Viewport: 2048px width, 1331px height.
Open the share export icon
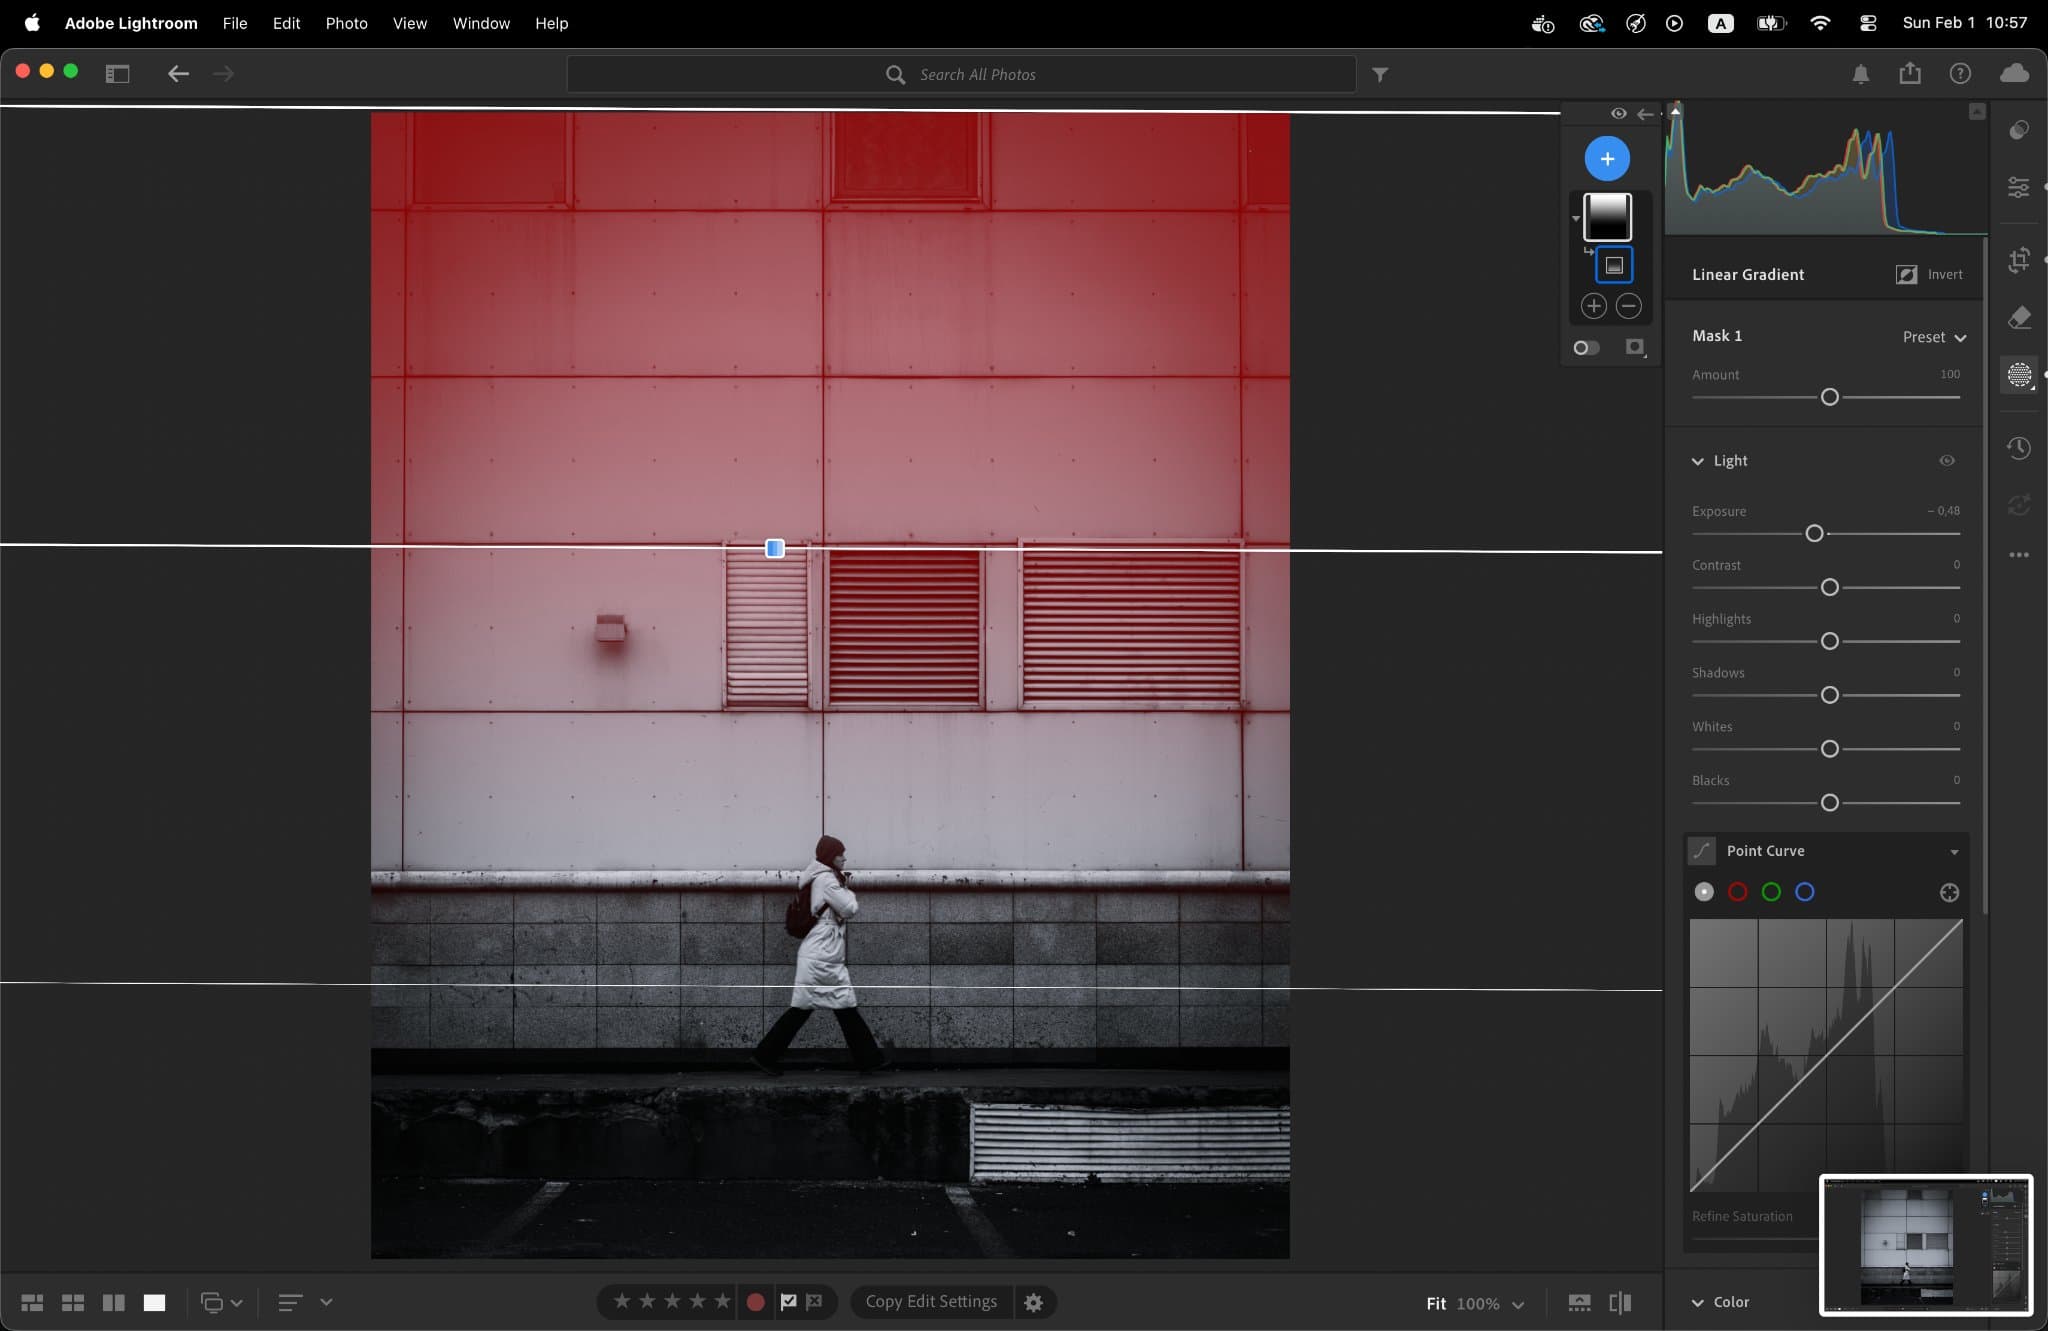(x=1910, y=73)
